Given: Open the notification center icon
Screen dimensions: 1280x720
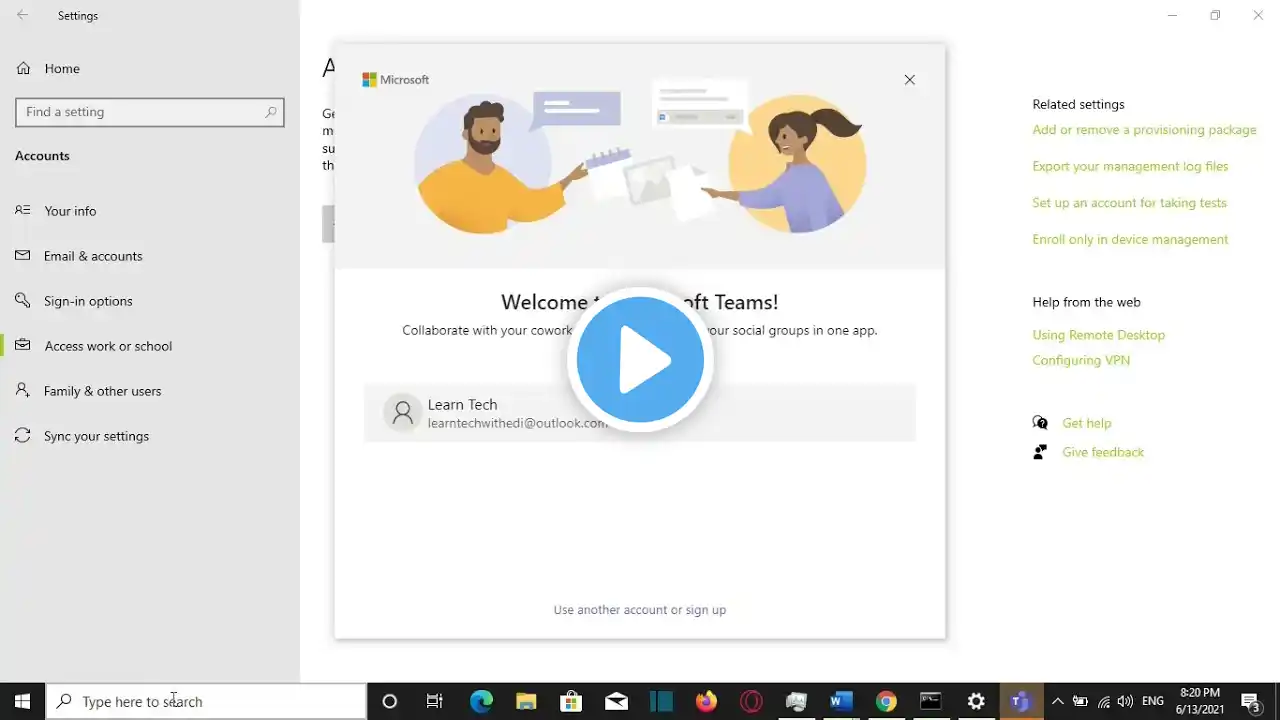Looking at the screenshot, I should click(x=1250, y=701).
